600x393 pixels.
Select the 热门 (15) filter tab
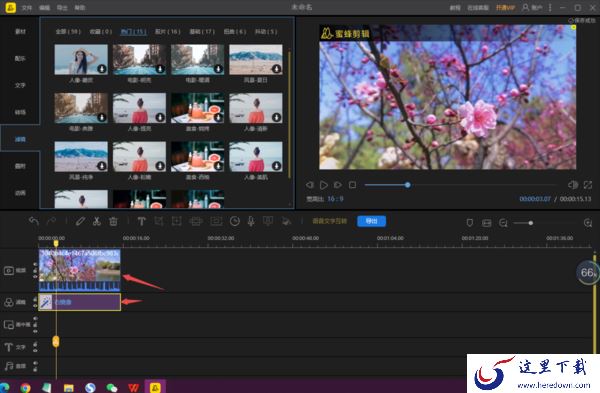(x=134, y=31)
